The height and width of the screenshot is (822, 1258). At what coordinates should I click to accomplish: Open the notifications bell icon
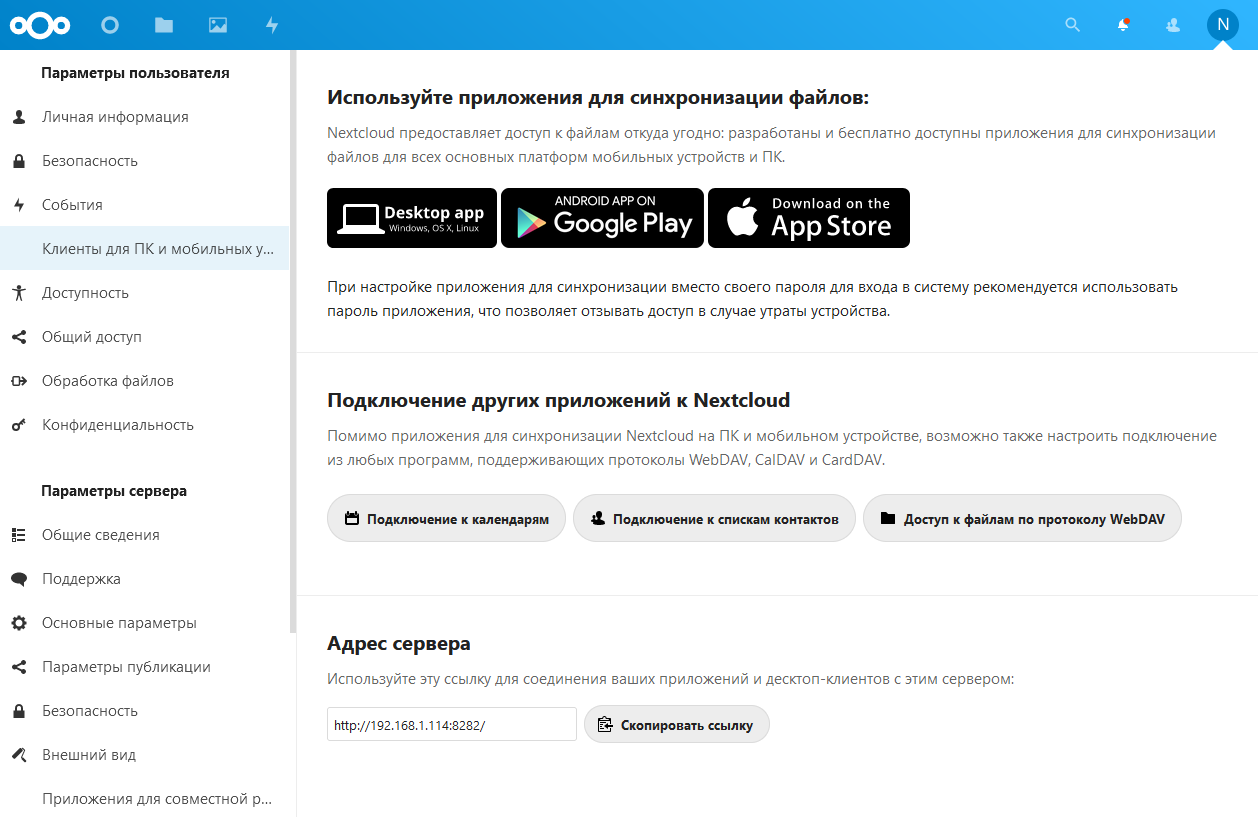(x=1124, y=25)
